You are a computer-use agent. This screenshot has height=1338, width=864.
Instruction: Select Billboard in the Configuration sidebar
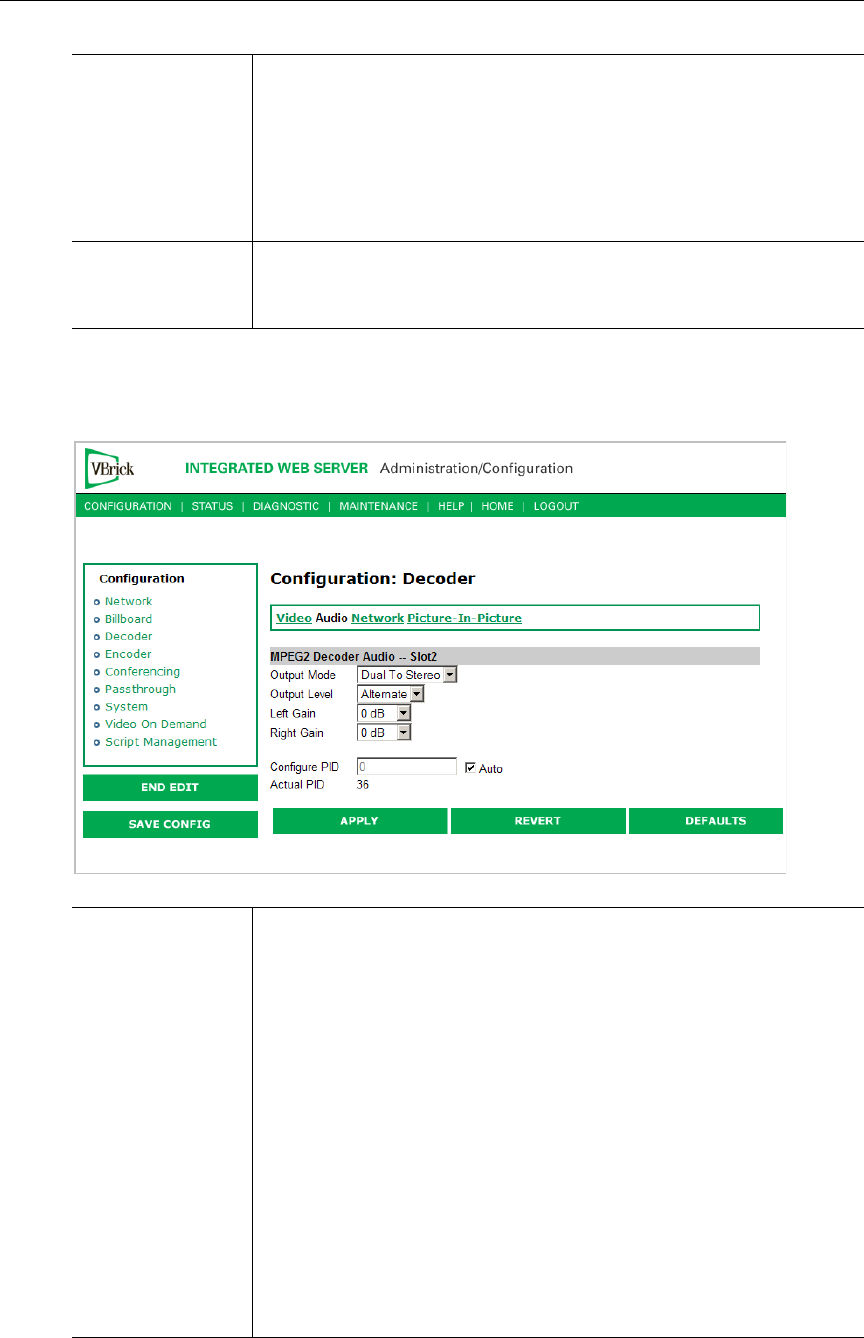[x=129, y=619]
